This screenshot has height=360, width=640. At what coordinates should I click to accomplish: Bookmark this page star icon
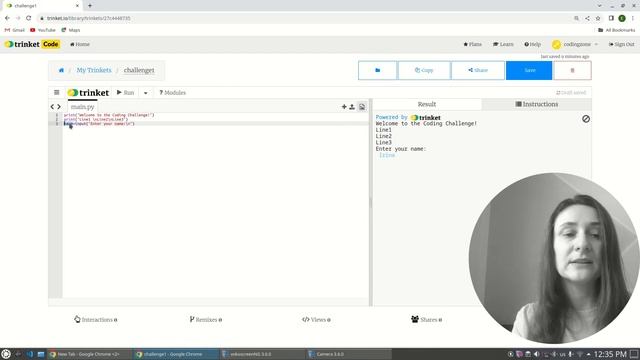pyautogui.click(x=598, y=18)
